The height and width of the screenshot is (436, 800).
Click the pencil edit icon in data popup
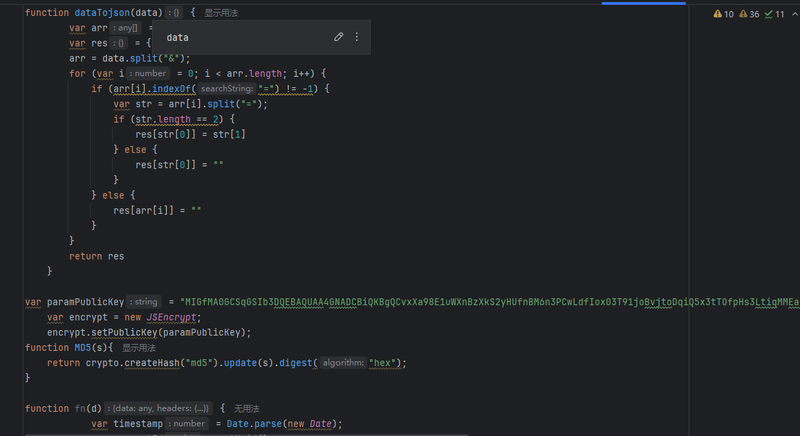click(x=339, y=37)
